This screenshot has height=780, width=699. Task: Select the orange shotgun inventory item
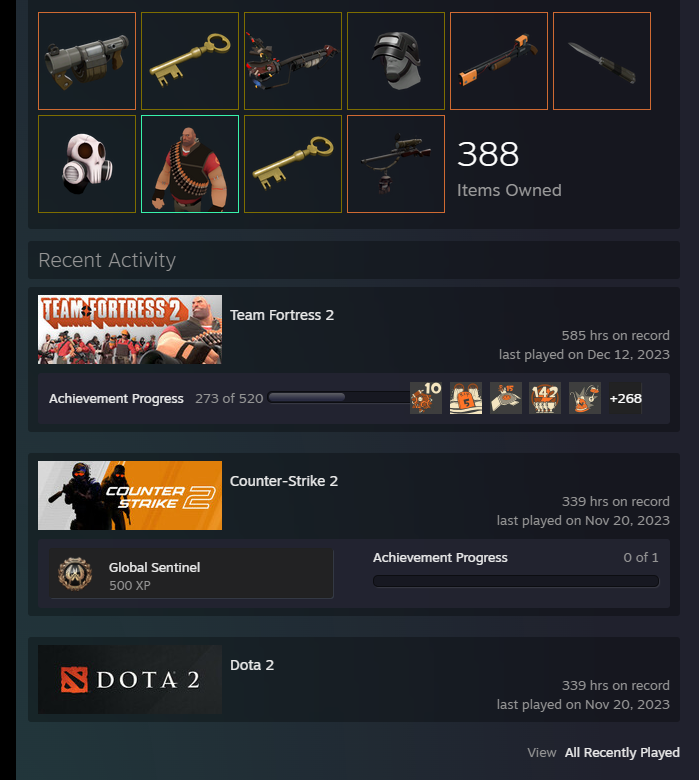(499, 61)
